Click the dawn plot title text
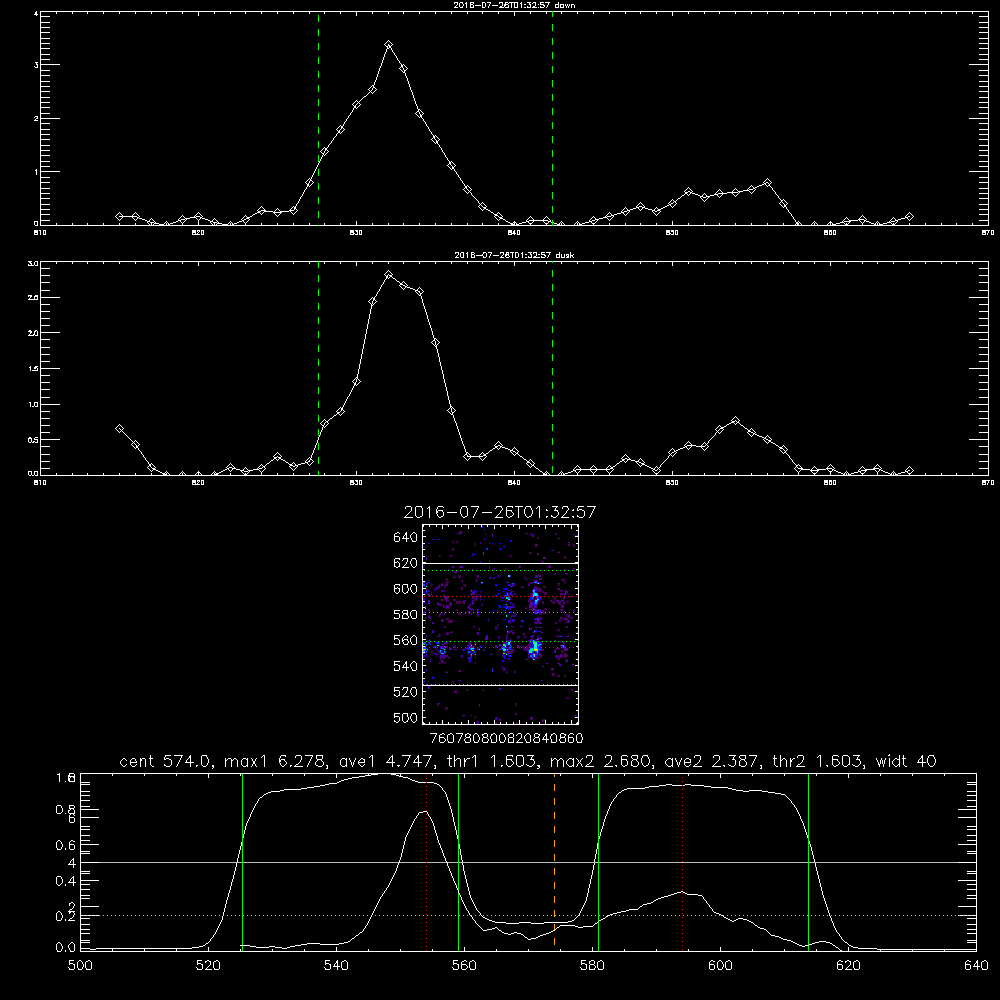The image size is (1000, 1000). point(514,5)
